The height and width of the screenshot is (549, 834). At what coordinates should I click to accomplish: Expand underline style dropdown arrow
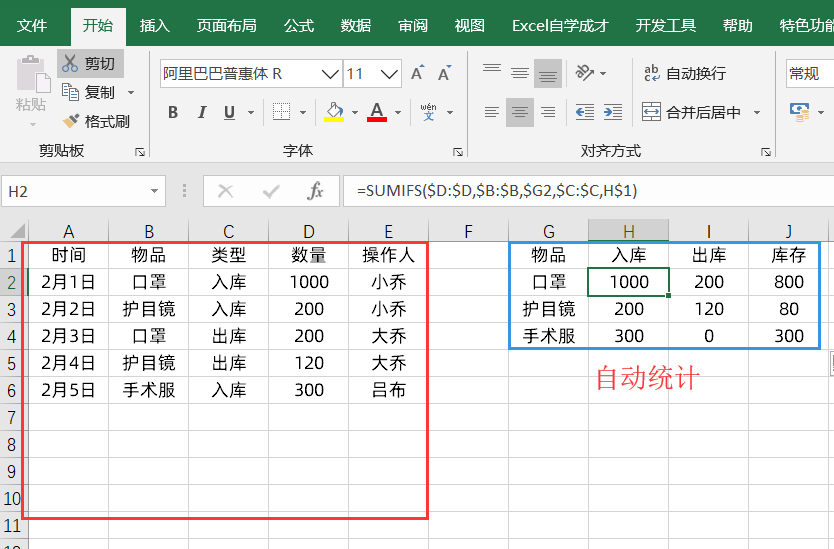pyautogui.click(x=251, y=112)
